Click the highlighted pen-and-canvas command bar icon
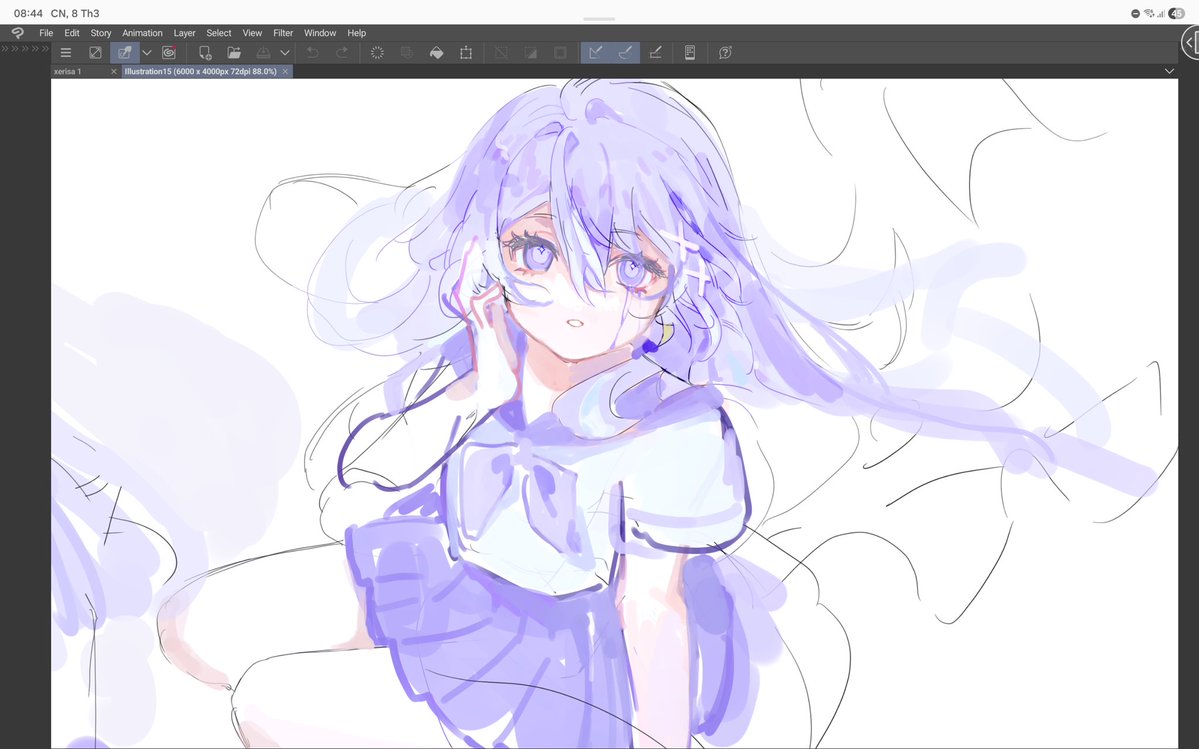 [124, 53]
